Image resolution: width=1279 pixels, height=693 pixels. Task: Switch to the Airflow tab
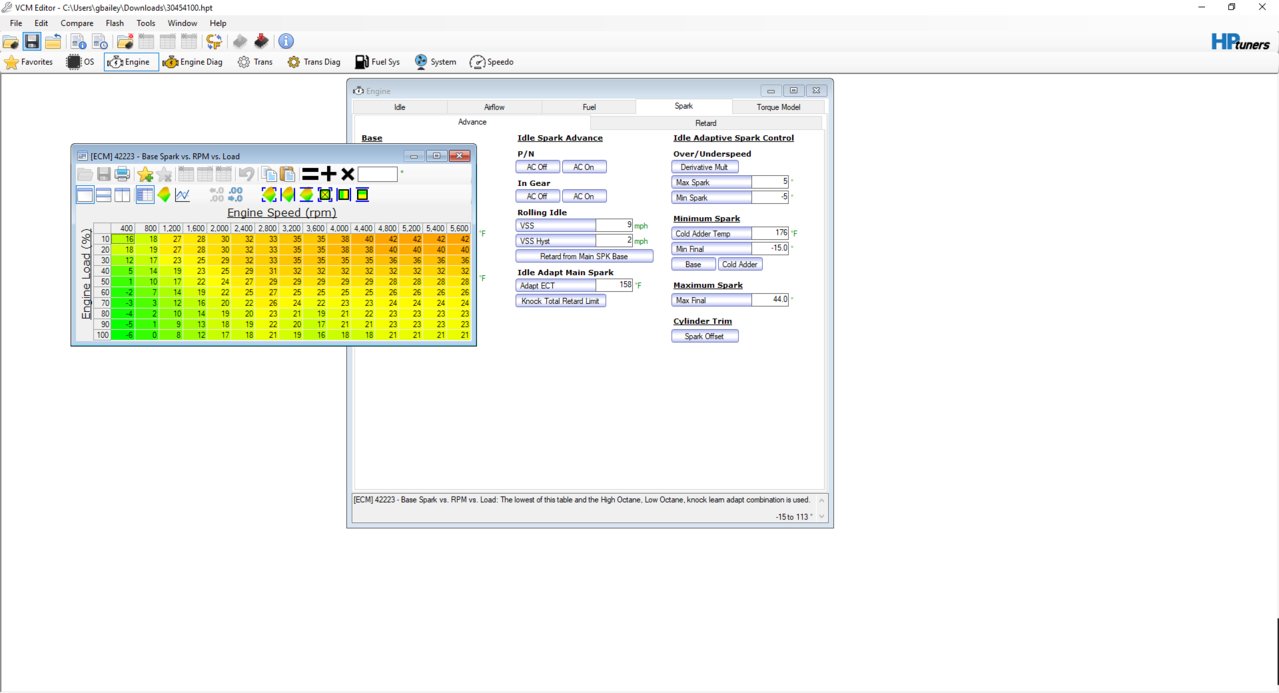click(x=494, y=106)
